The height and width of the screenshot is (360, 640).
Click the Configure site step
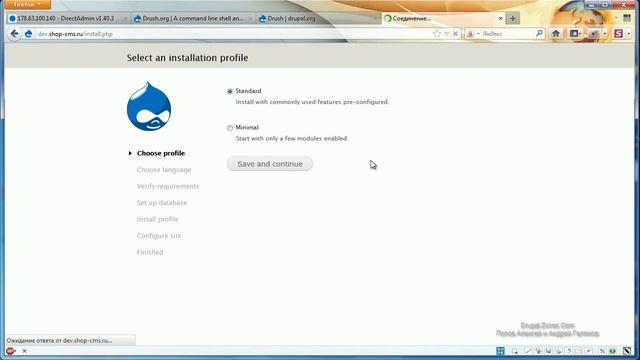(159, 236)
